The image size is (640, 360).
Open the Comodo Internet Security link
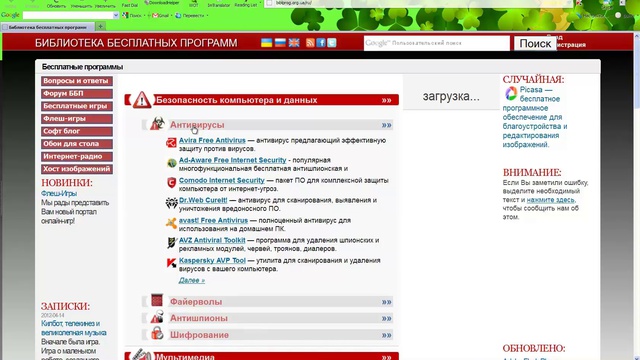[222, 180]
